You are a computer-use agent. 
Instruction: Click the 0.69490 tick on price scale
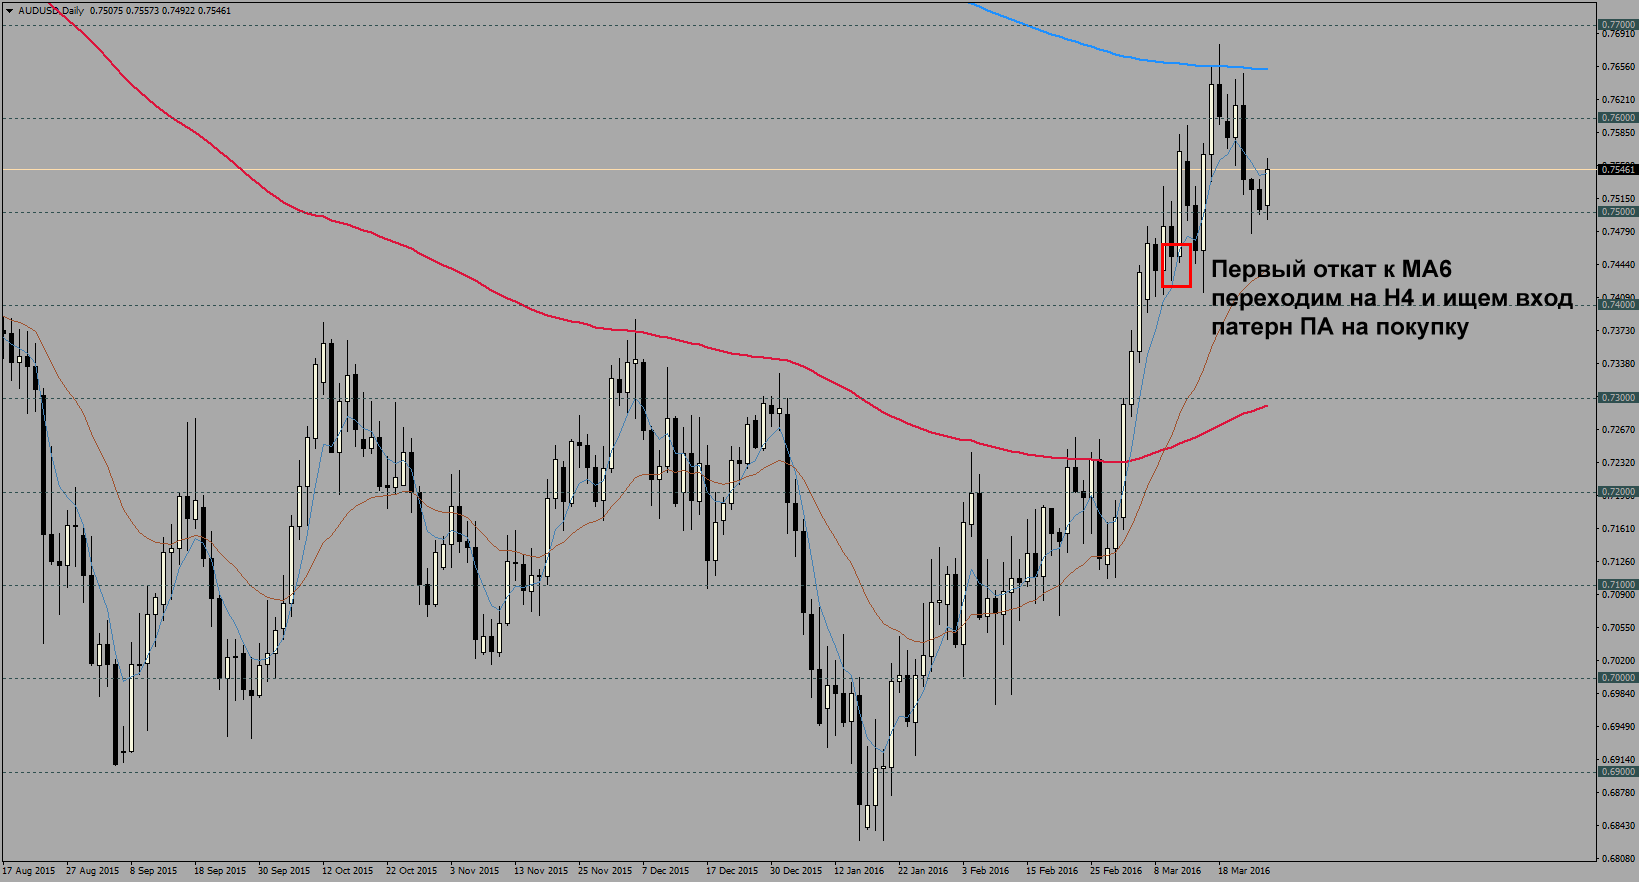(1618, 727)
